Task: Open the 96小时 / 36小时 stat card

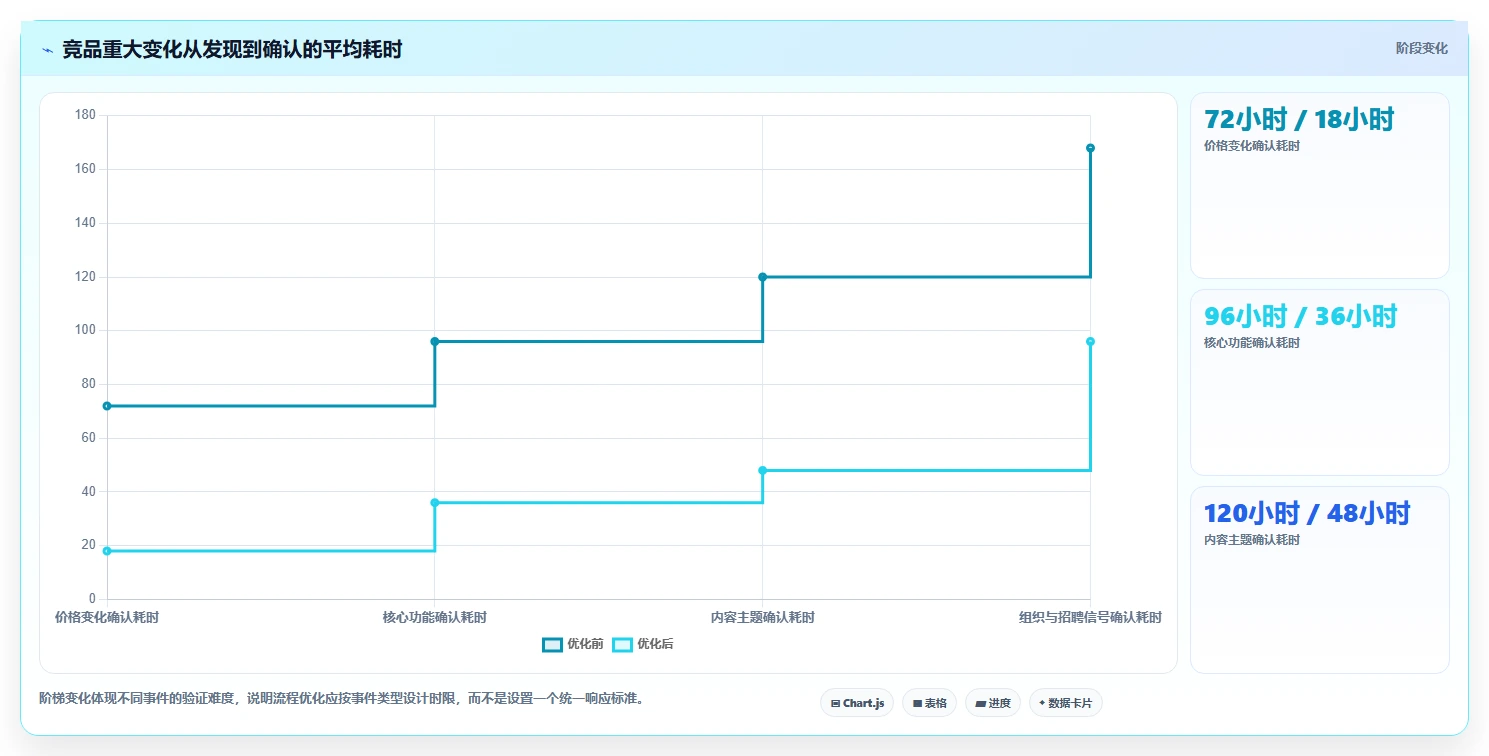Action: tap(1319, 382)
